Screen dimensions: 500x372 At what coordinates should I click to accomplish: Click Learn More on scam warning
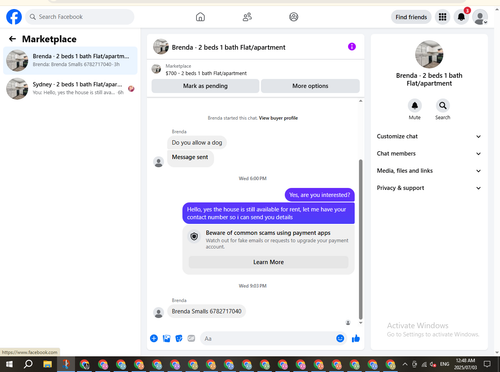(268, 262)
